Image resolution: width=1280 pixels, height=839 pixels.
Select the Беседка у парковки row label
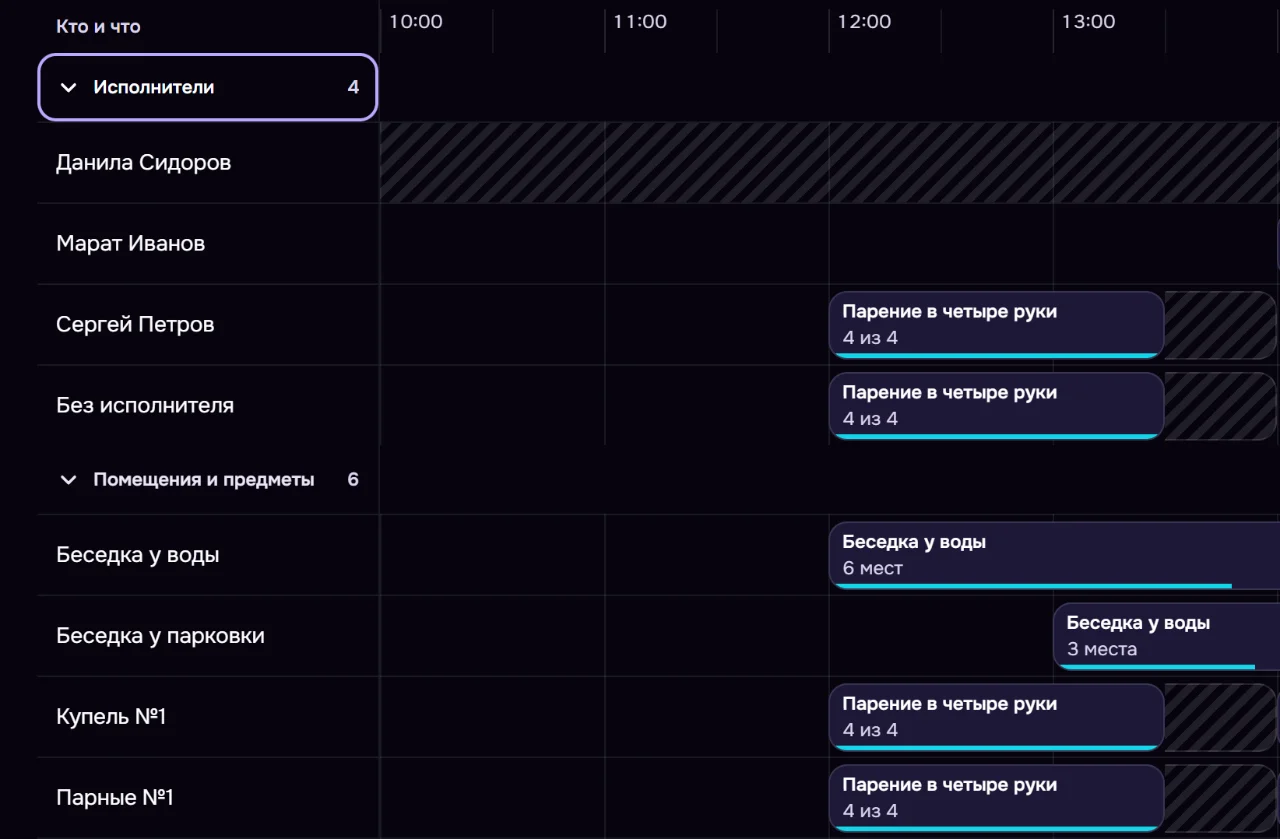click(160, 636)
